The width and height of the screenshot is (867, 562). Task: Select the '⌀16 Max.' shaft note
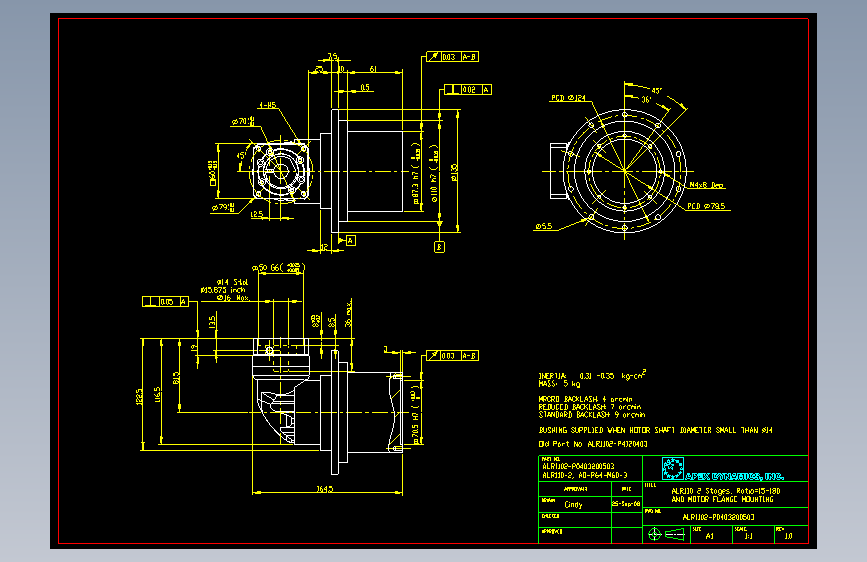coord(232,298)
